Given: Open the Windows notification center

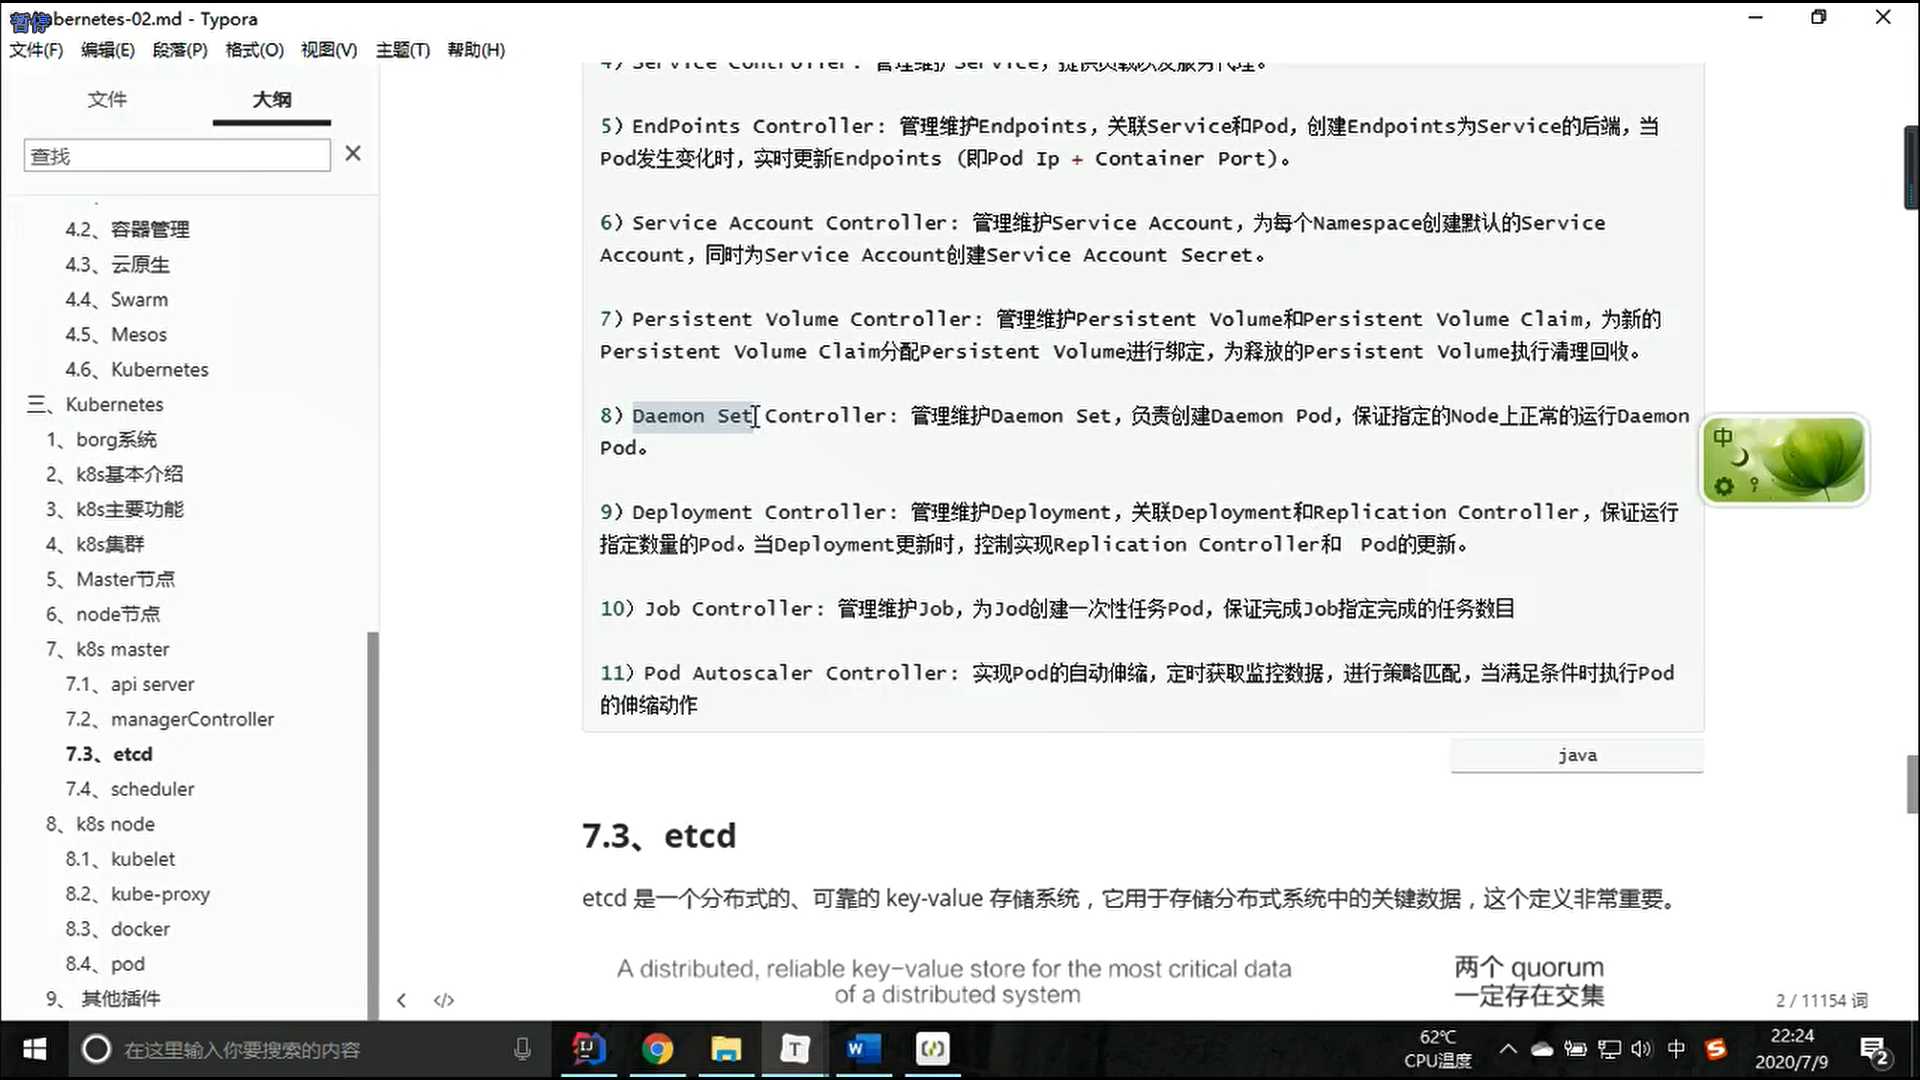Looking at the screenshot, I should [1873, 1050].
